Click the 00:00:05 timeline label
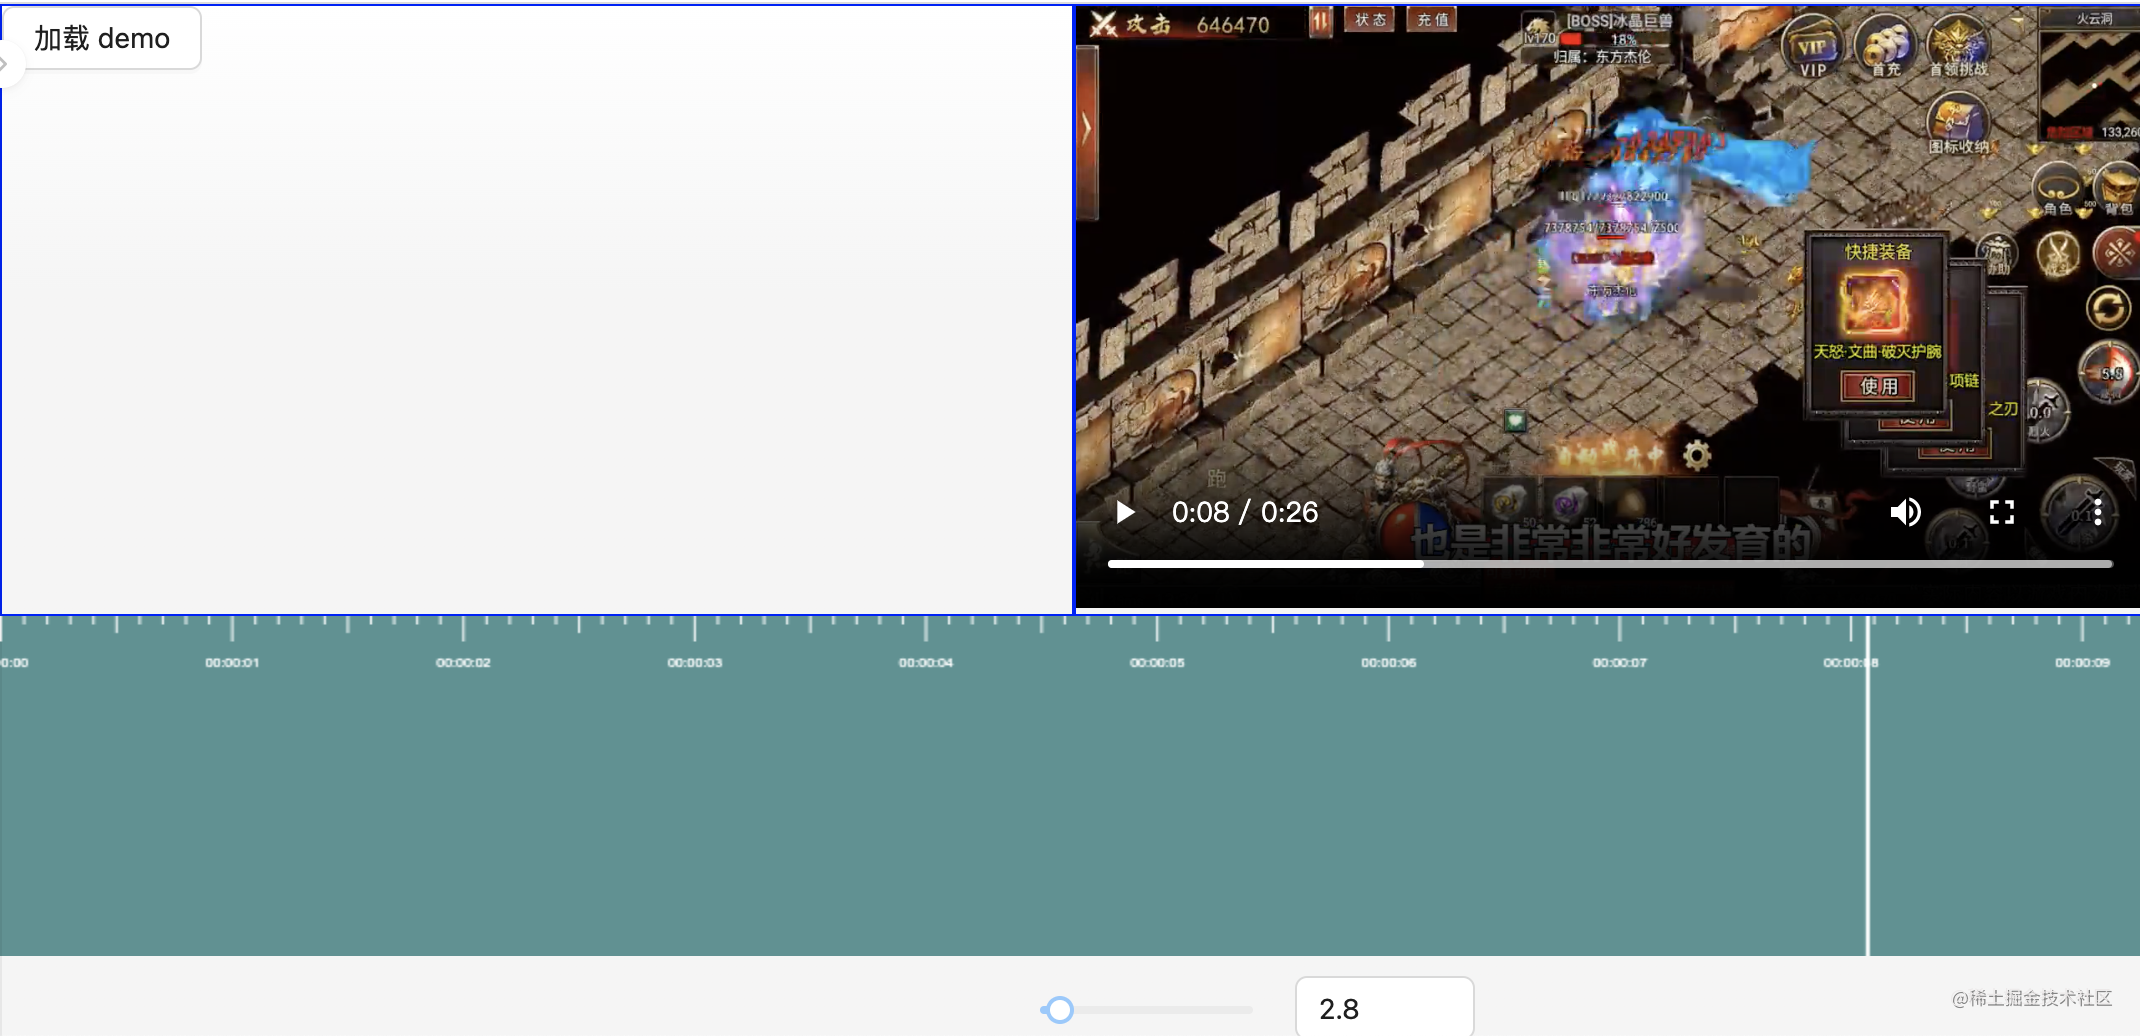Image resolution: width=2140 pixels, height=1036 pixels. click(x=1157, y=663)
